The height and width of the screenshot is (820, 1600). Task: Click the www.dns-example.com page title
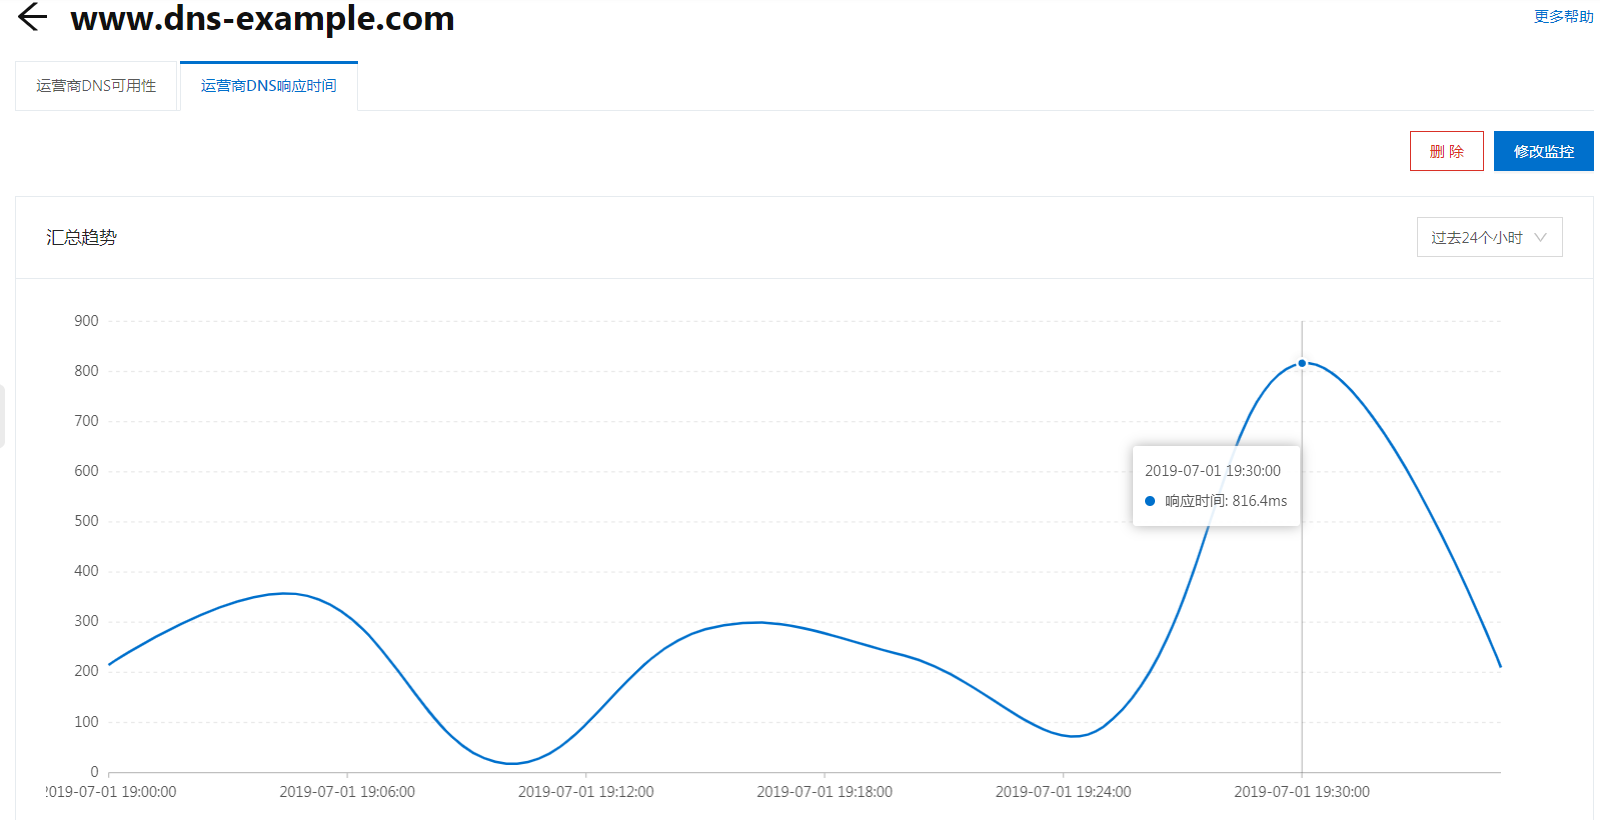point(263,18)
